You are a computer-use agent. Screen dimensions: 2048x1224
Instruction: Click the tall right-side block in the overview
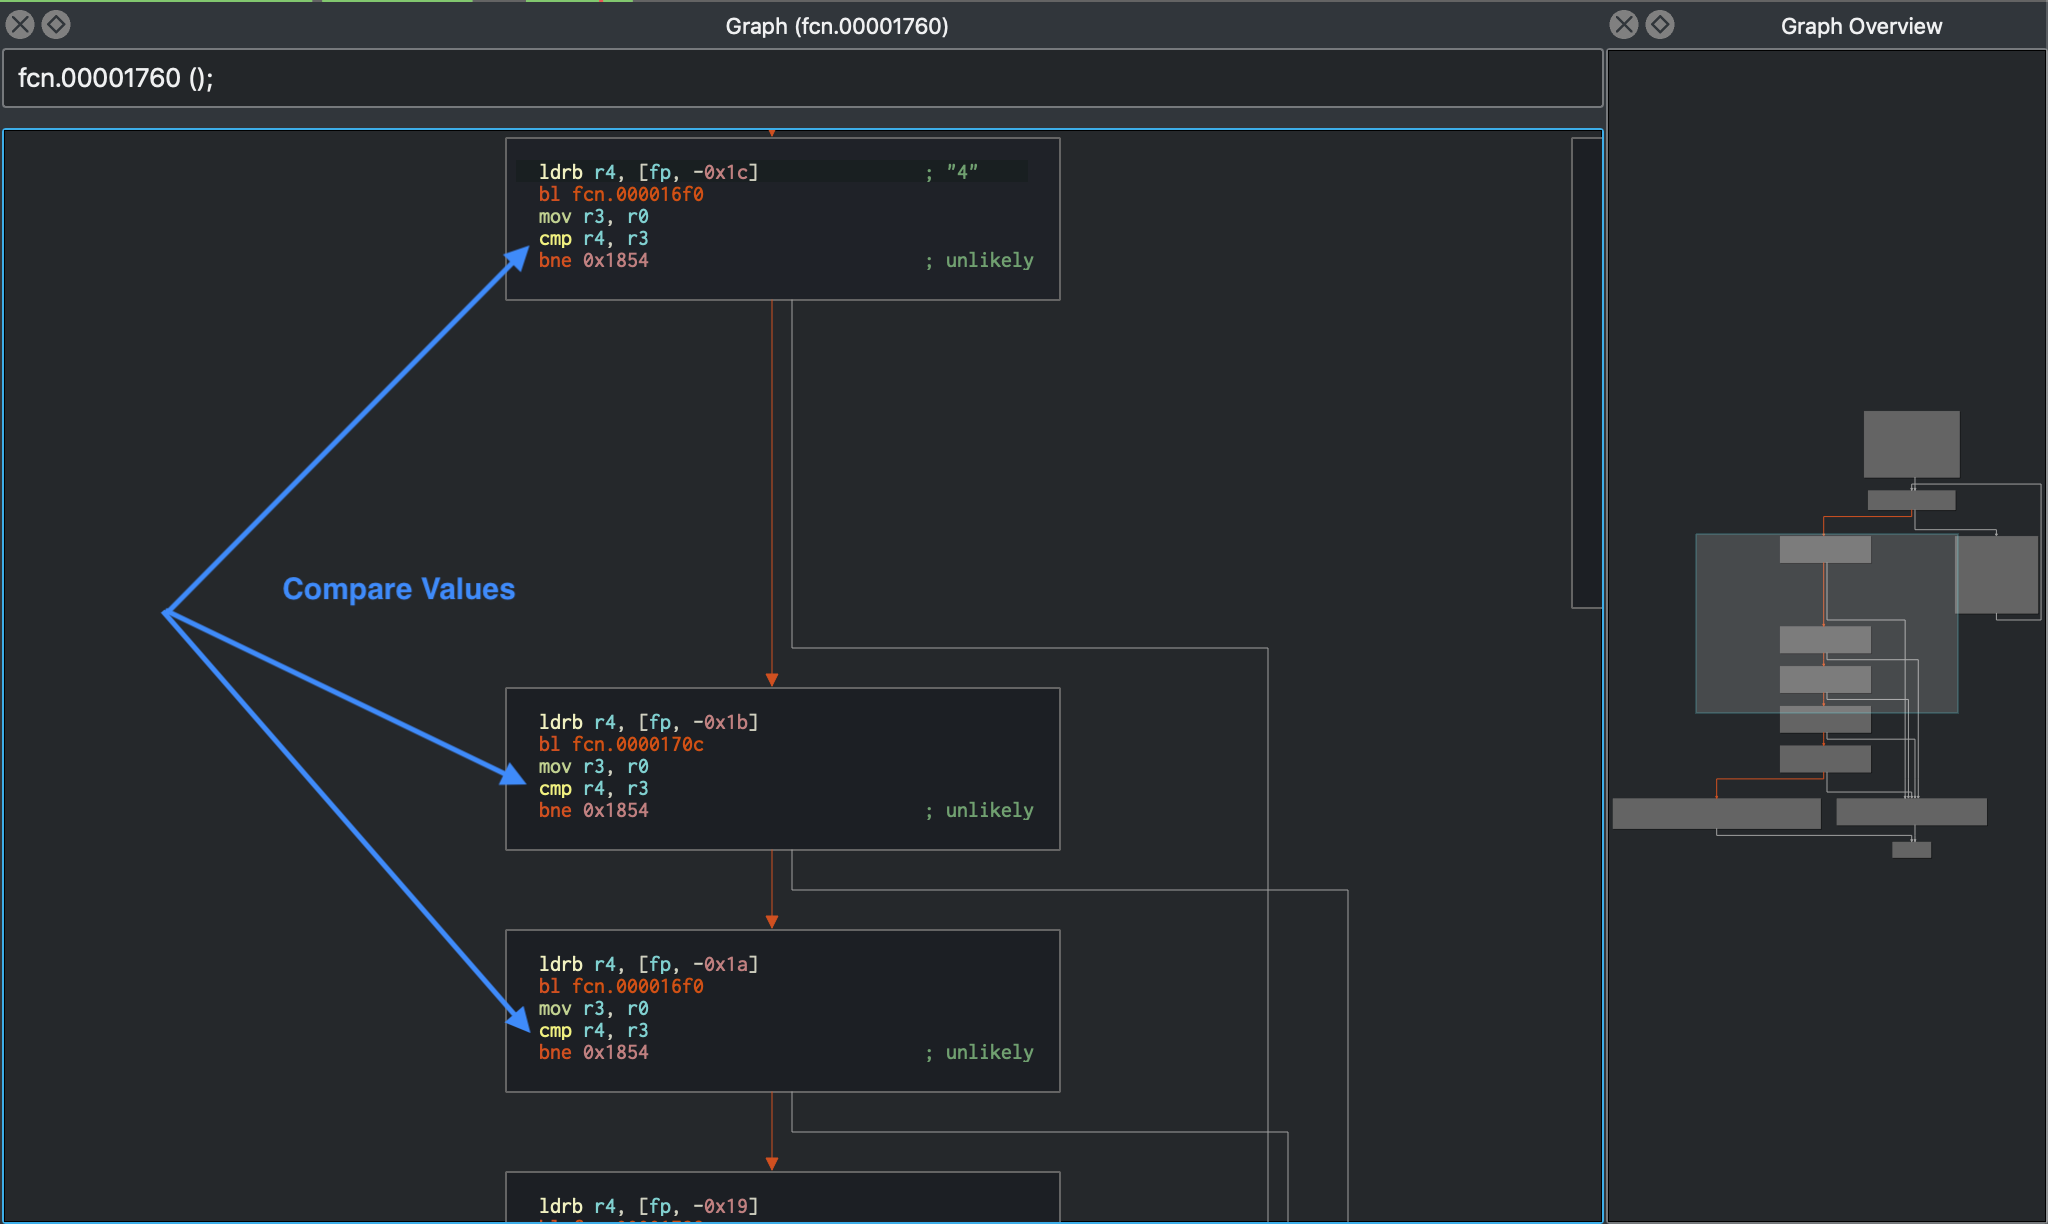[1996, 574]
